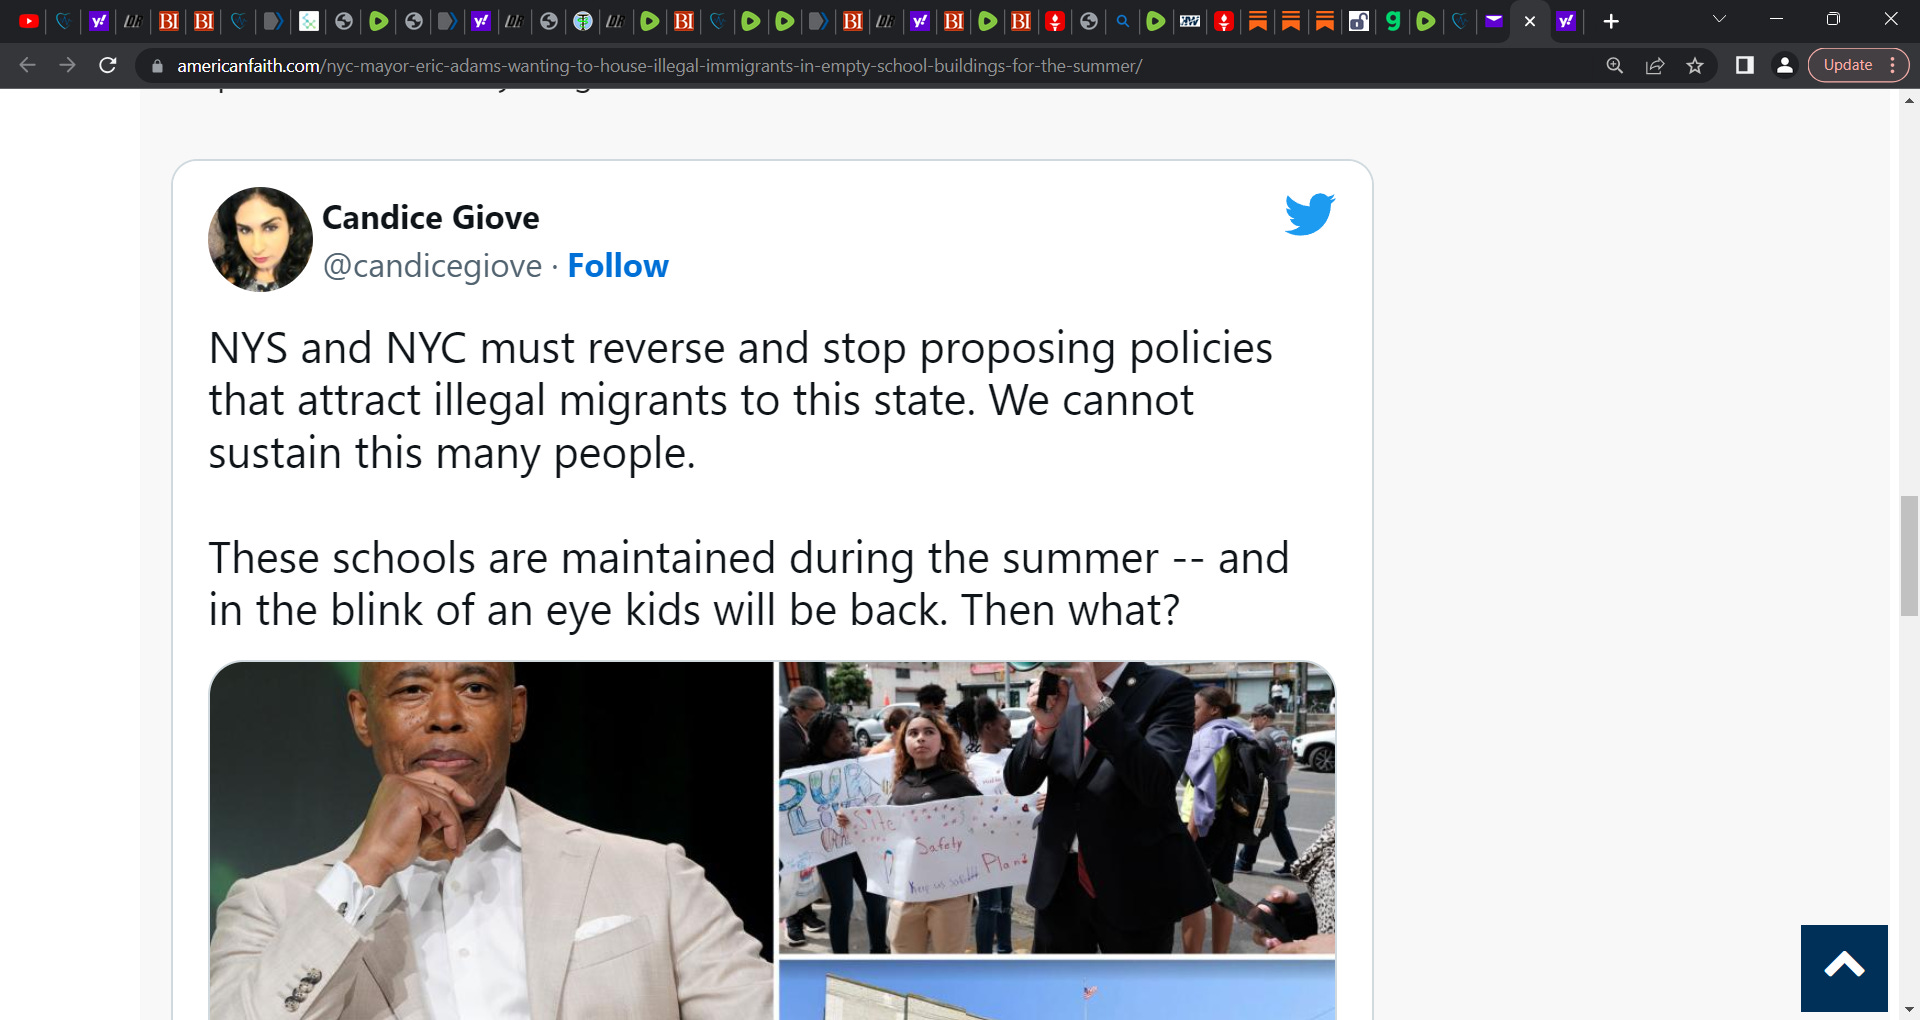Expand the tab search dropdown chevron

[x=1720, y=19]
